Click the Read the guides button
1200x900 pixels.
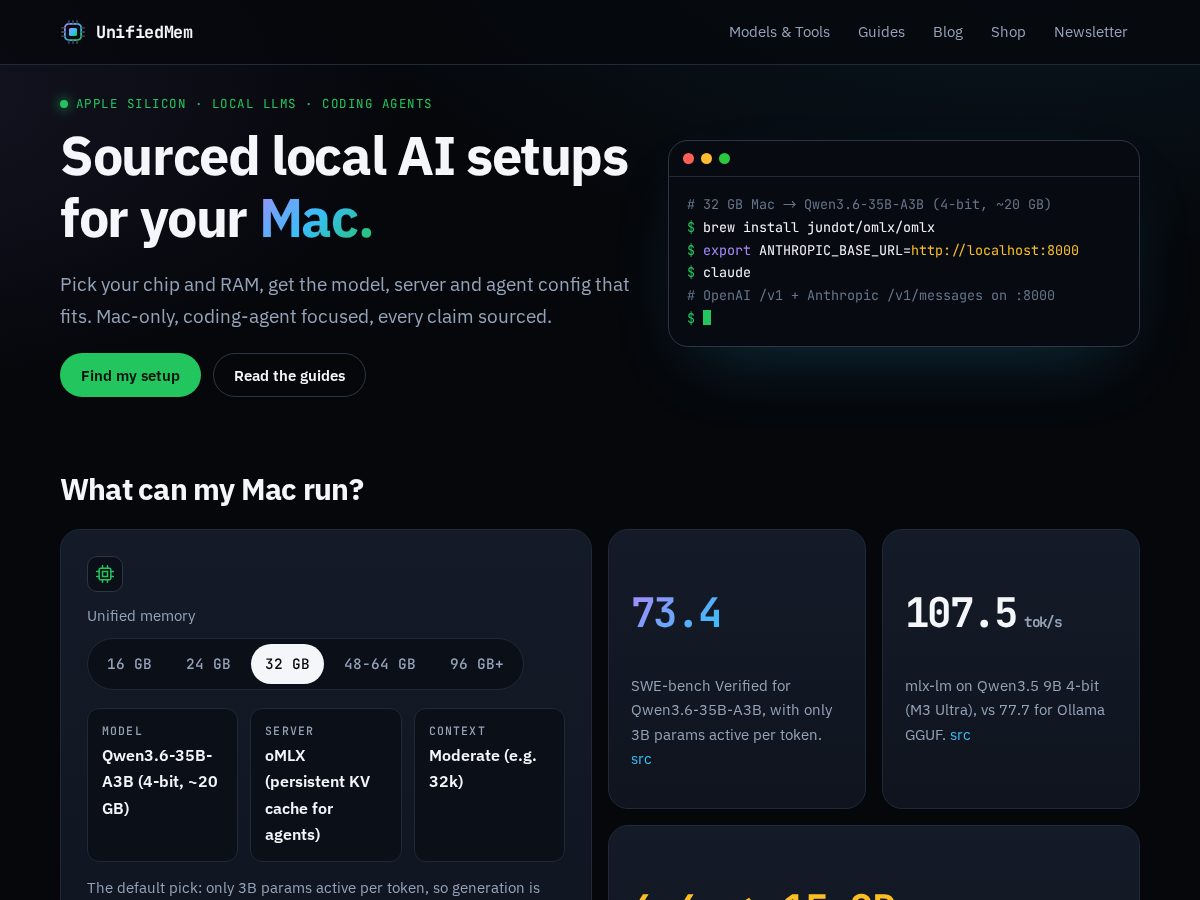coord(289,375)
